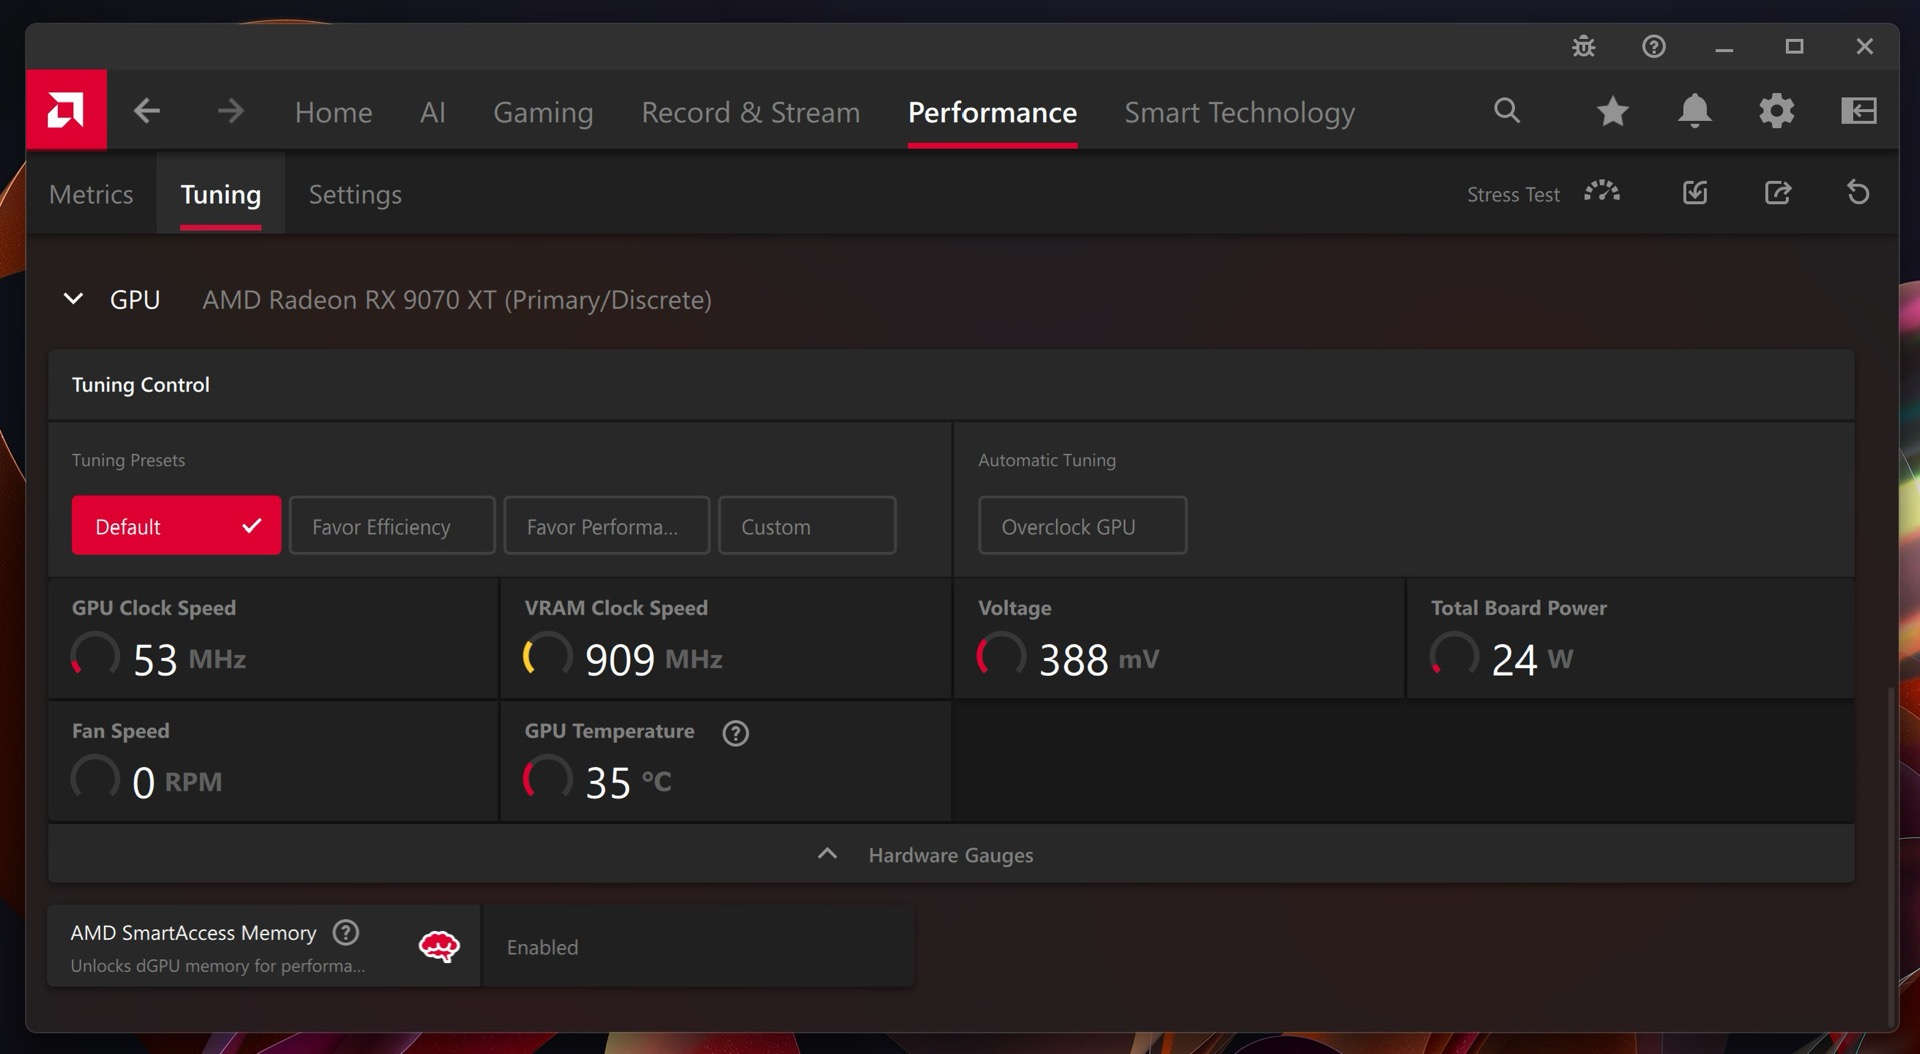Open notifications bell icon

click(1694, 110)
